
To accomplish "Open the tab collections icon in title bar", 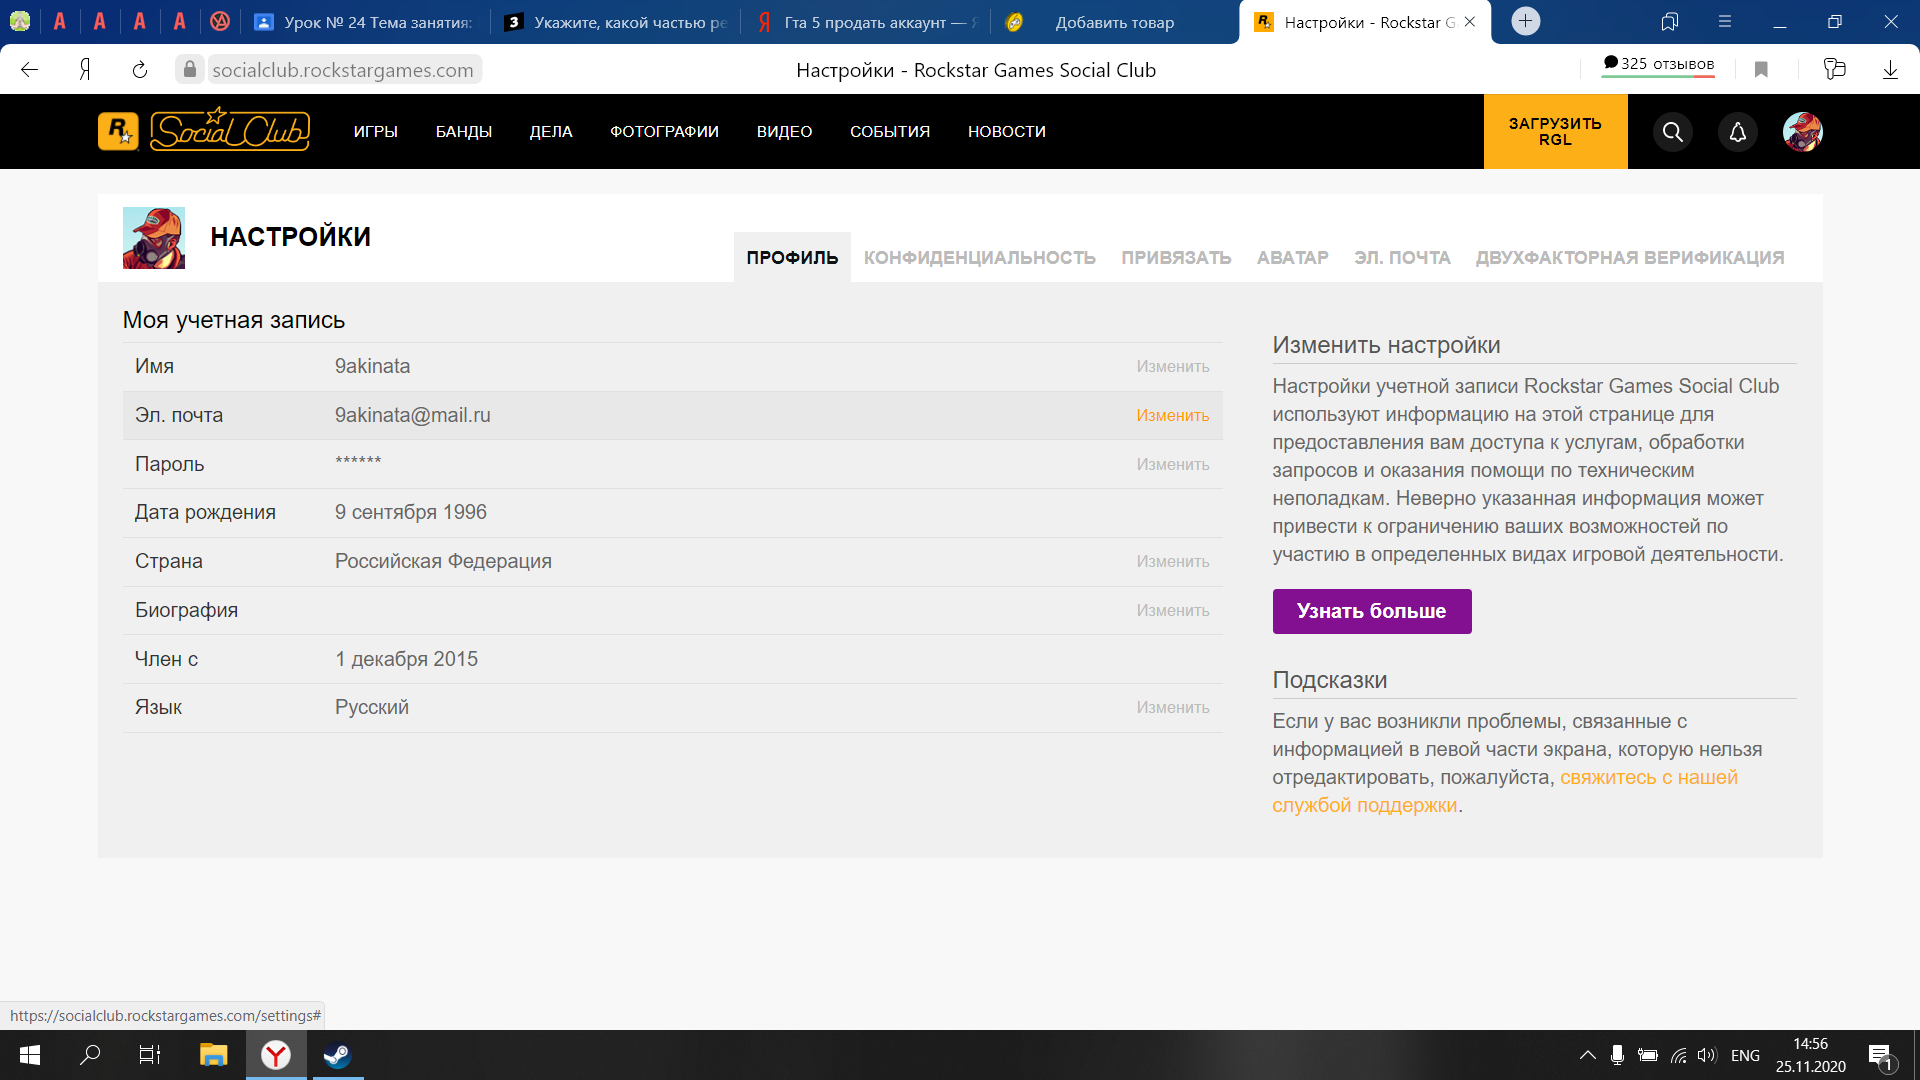I will [x=1669, y=21].
